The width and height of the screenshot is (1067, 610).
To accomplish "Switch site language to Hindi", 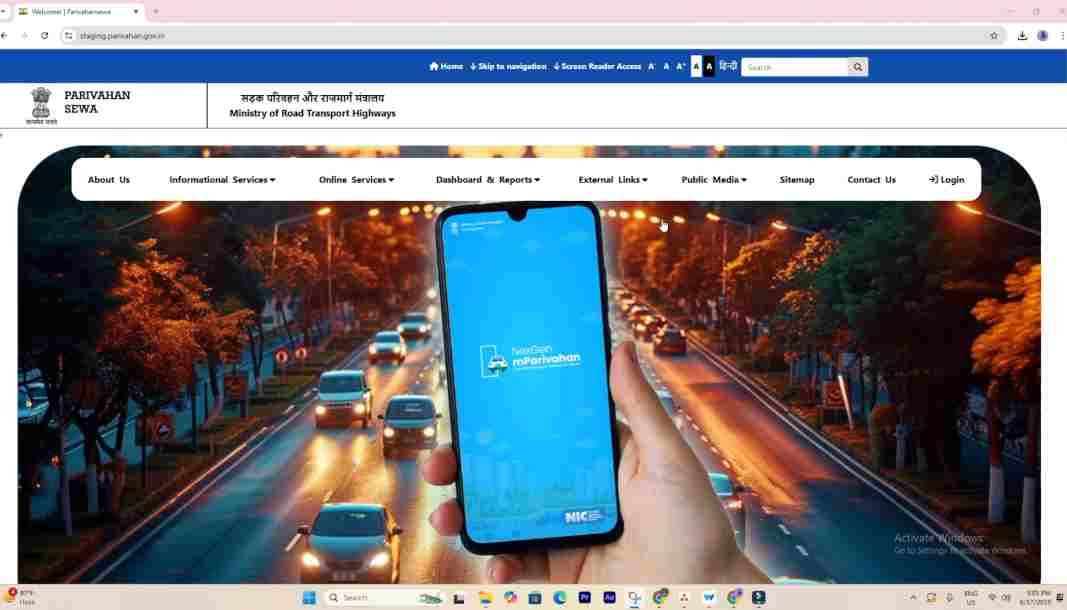I will [x=728, y=67].
